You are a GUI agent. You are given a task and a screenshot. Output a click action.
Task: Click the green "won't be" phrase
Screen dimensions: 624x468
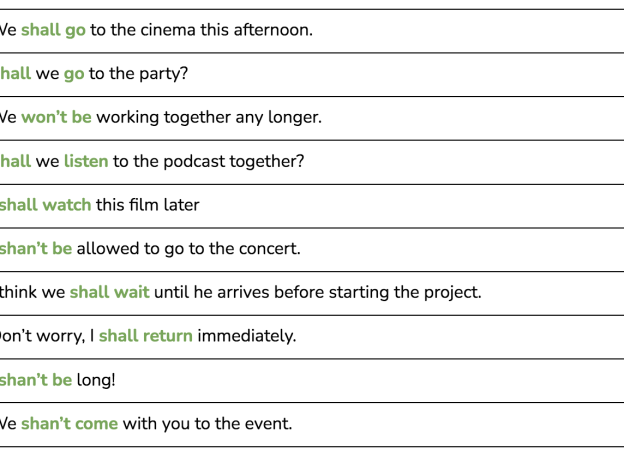tap(56, 117)
